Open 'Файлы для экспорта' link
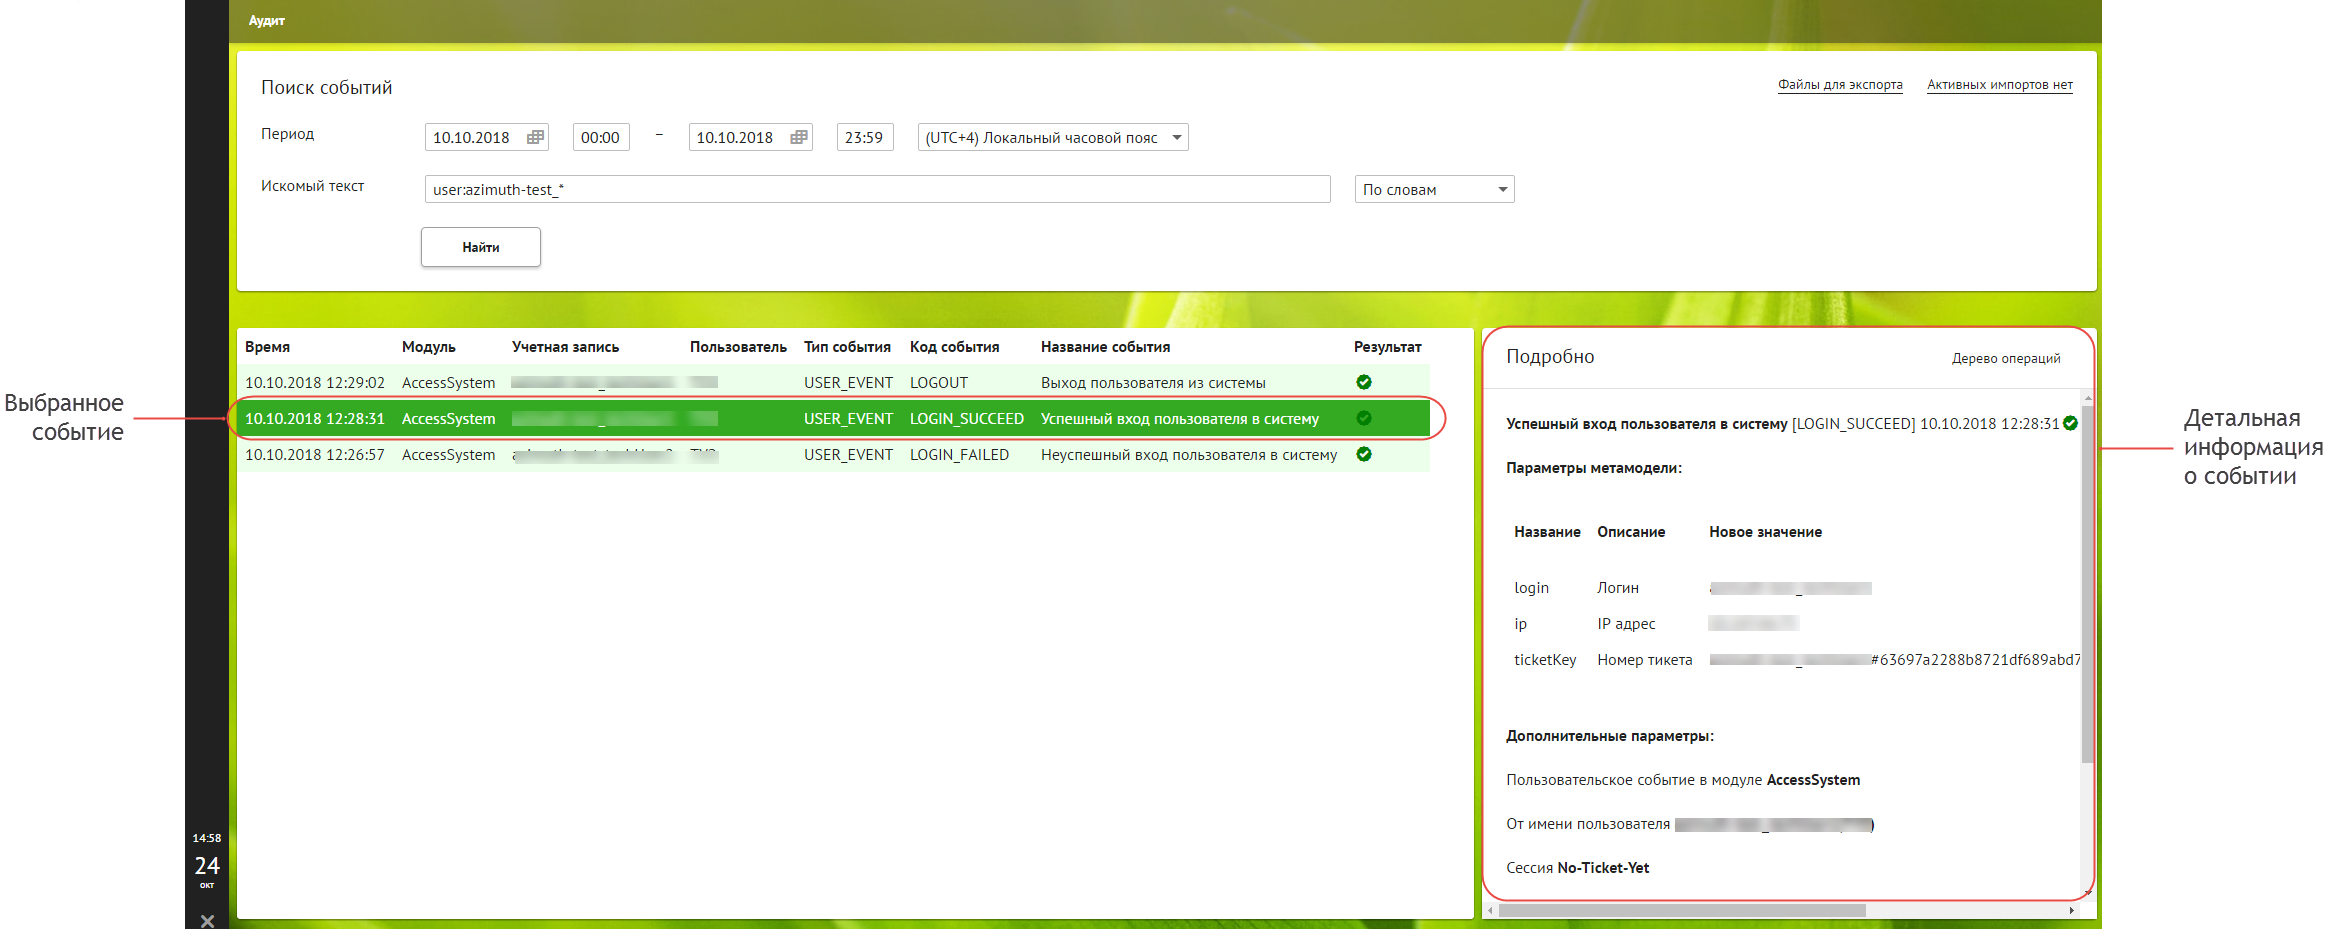The height and width of the screenshot is (929, 2327). tap(1839, 85)
